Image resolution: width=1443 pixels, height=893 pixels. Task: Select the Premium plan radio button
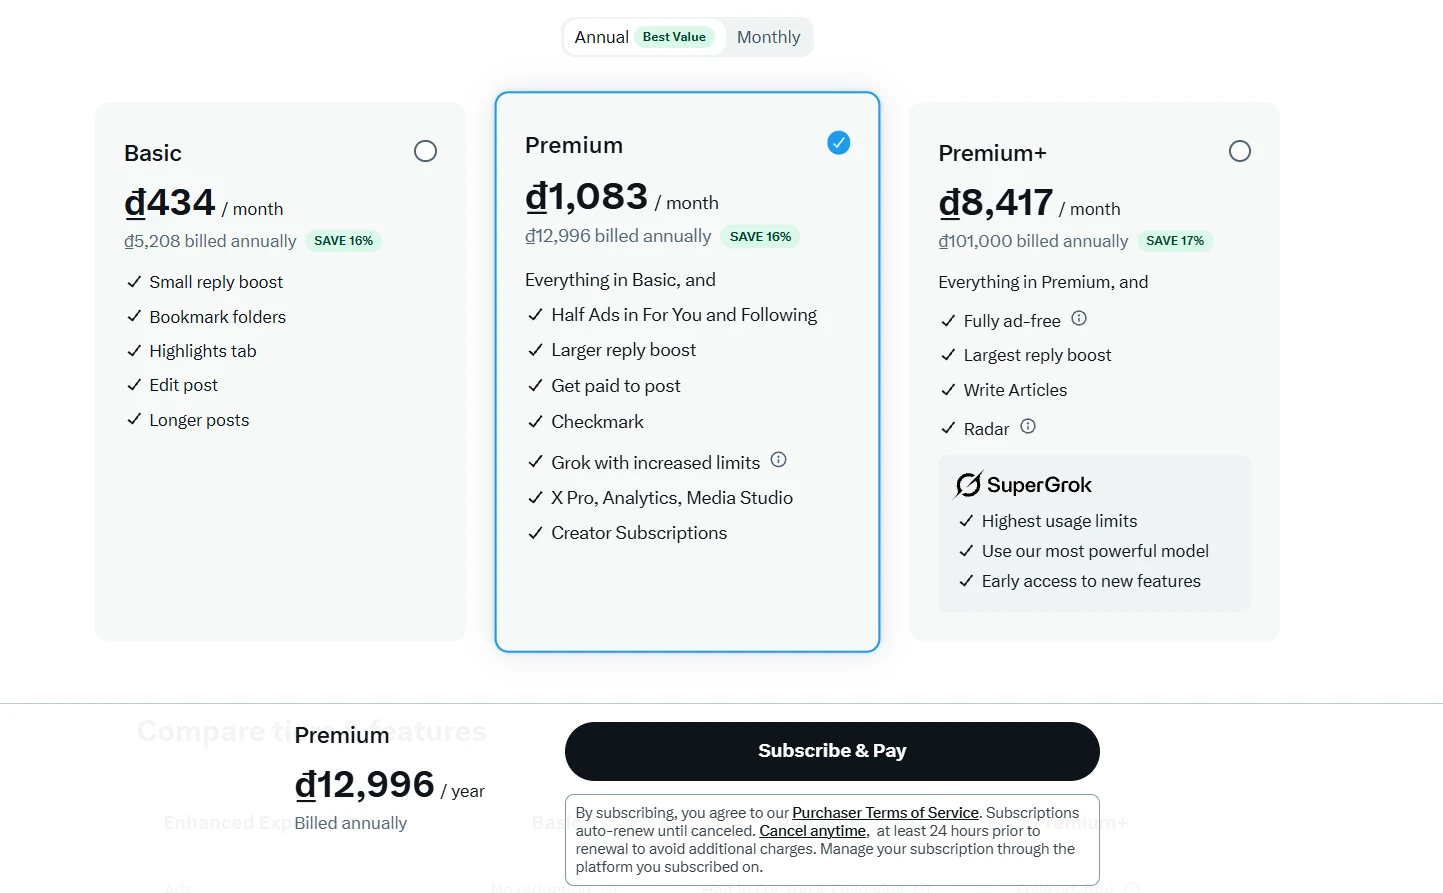[839, 143]
